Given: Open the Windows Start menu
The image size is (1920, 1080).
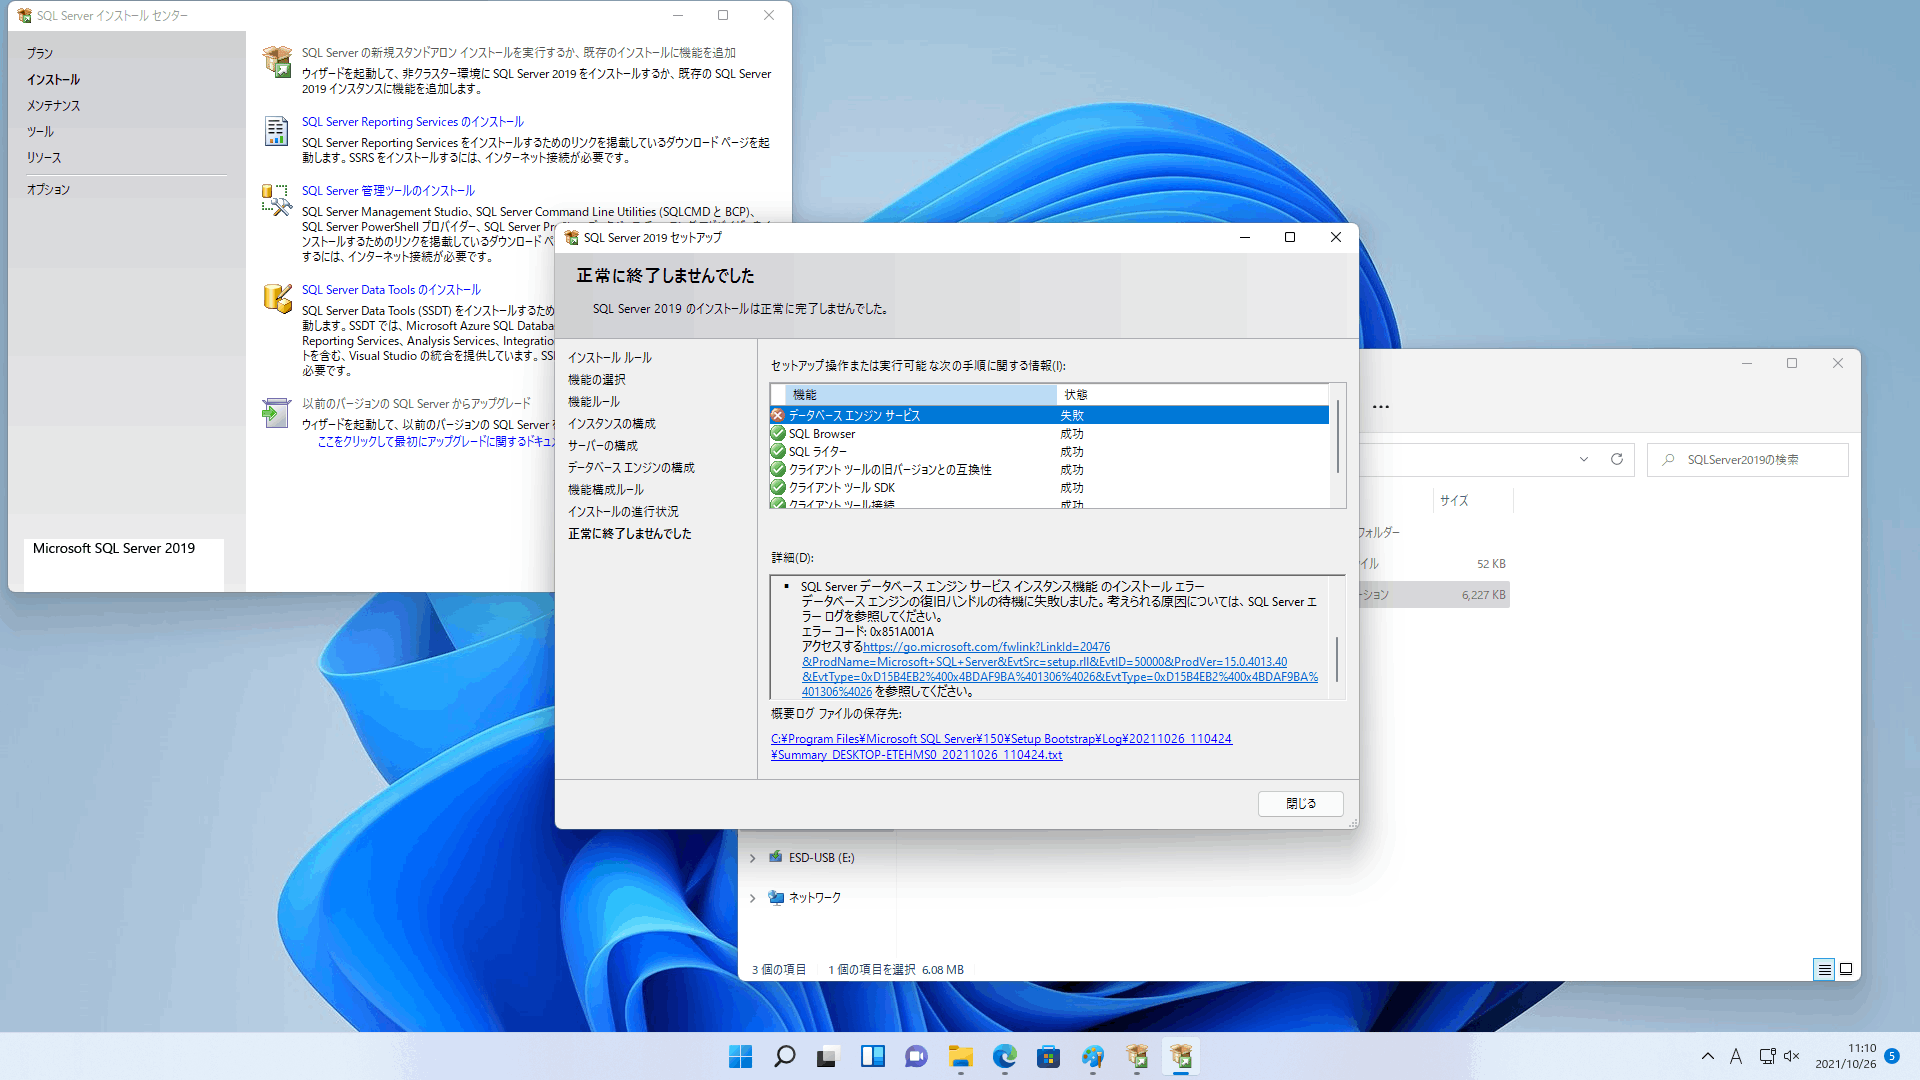Looking at the screenshot, I should coord(740,1056).
